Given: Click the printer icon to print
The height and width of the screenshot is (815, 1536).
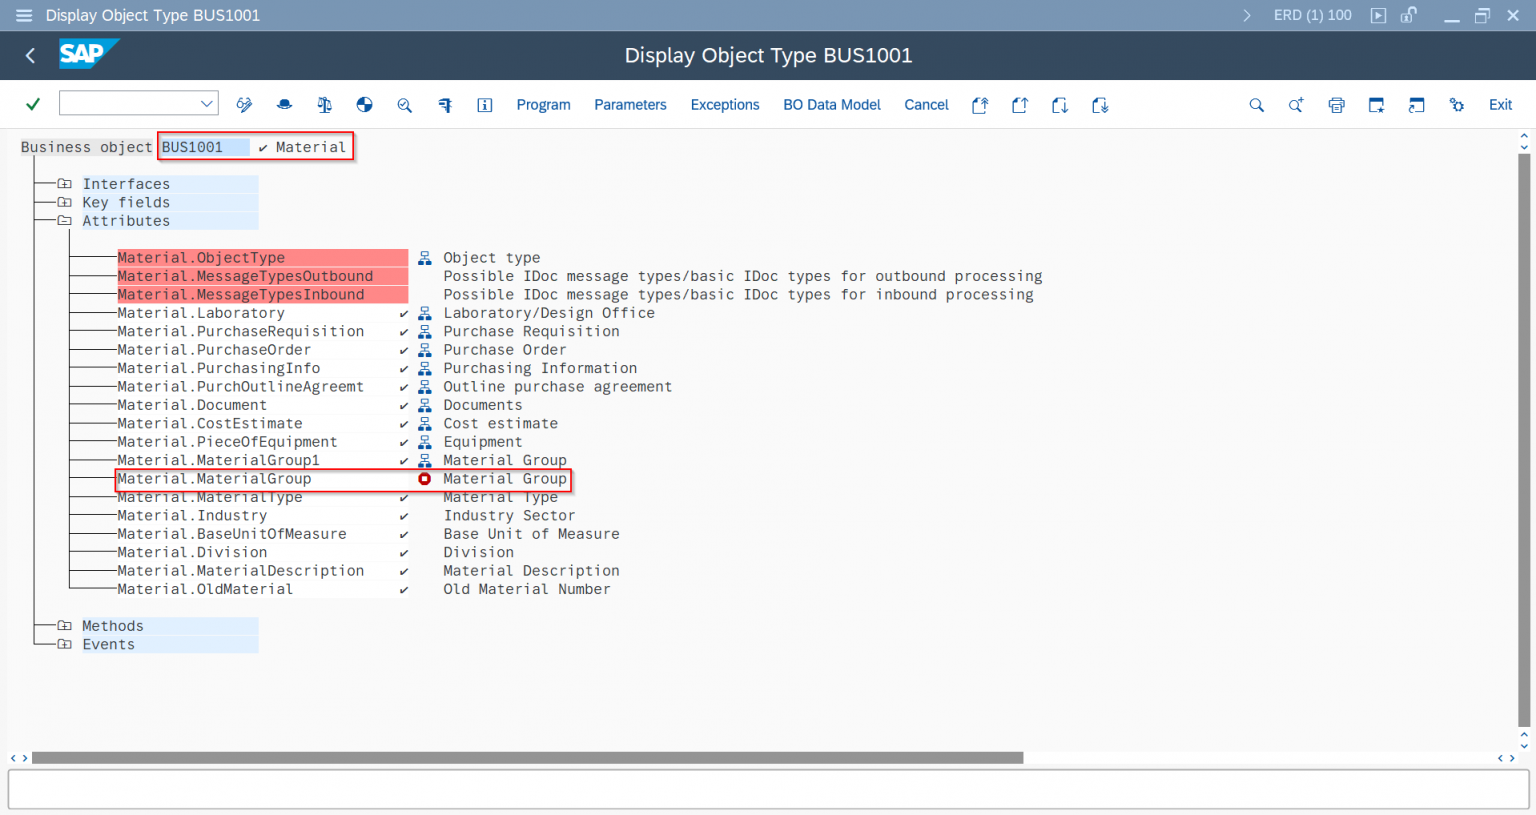Looking at the screenshot, I should click(x=1336, y=105).
